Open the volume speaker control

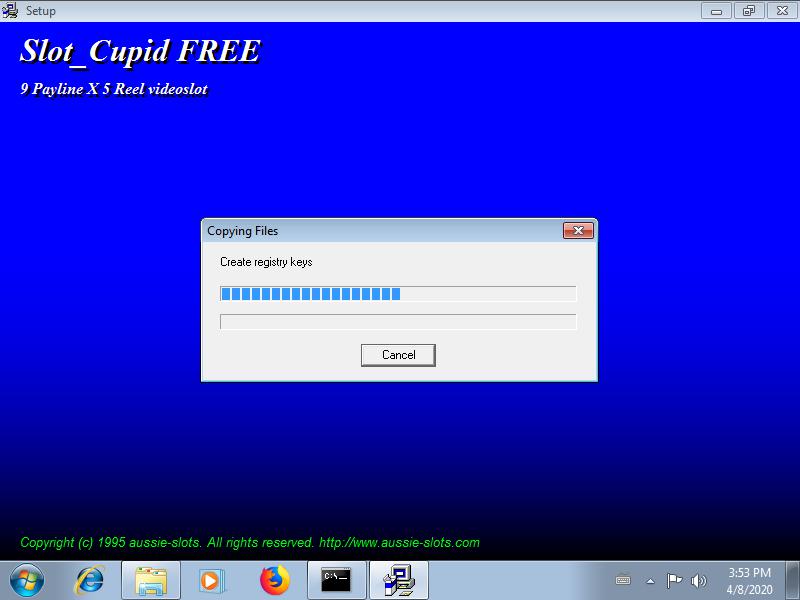click(x=698, y=581)
